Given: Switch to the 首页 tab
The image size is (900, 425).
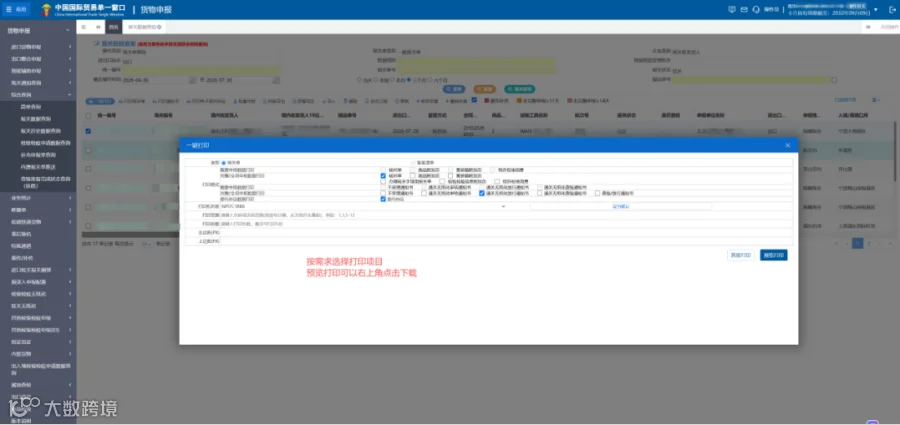Looking at the screenshot, I should (x=114, y=27).
